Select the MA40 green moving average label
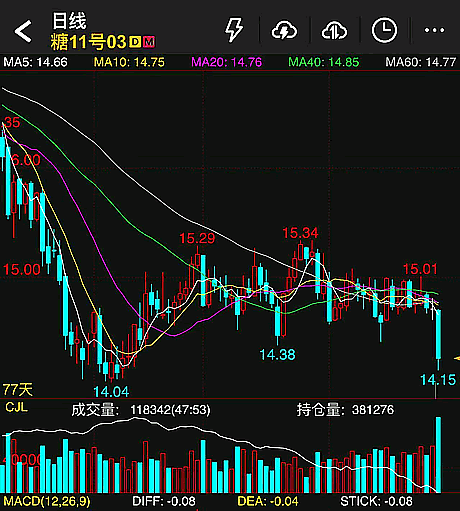The height and width of the screenshot is (511, 460). pyautogui.click(x=324, y=62)
